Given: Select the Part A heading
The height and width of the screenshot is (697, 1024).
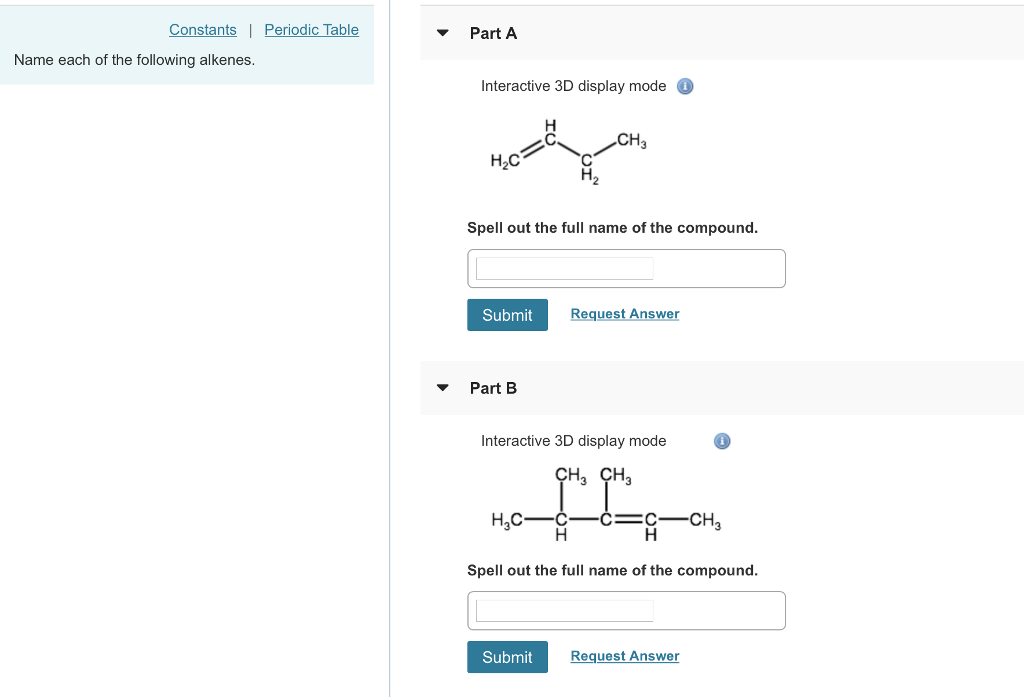Looking at the screenshot, I should click(493, 33).
